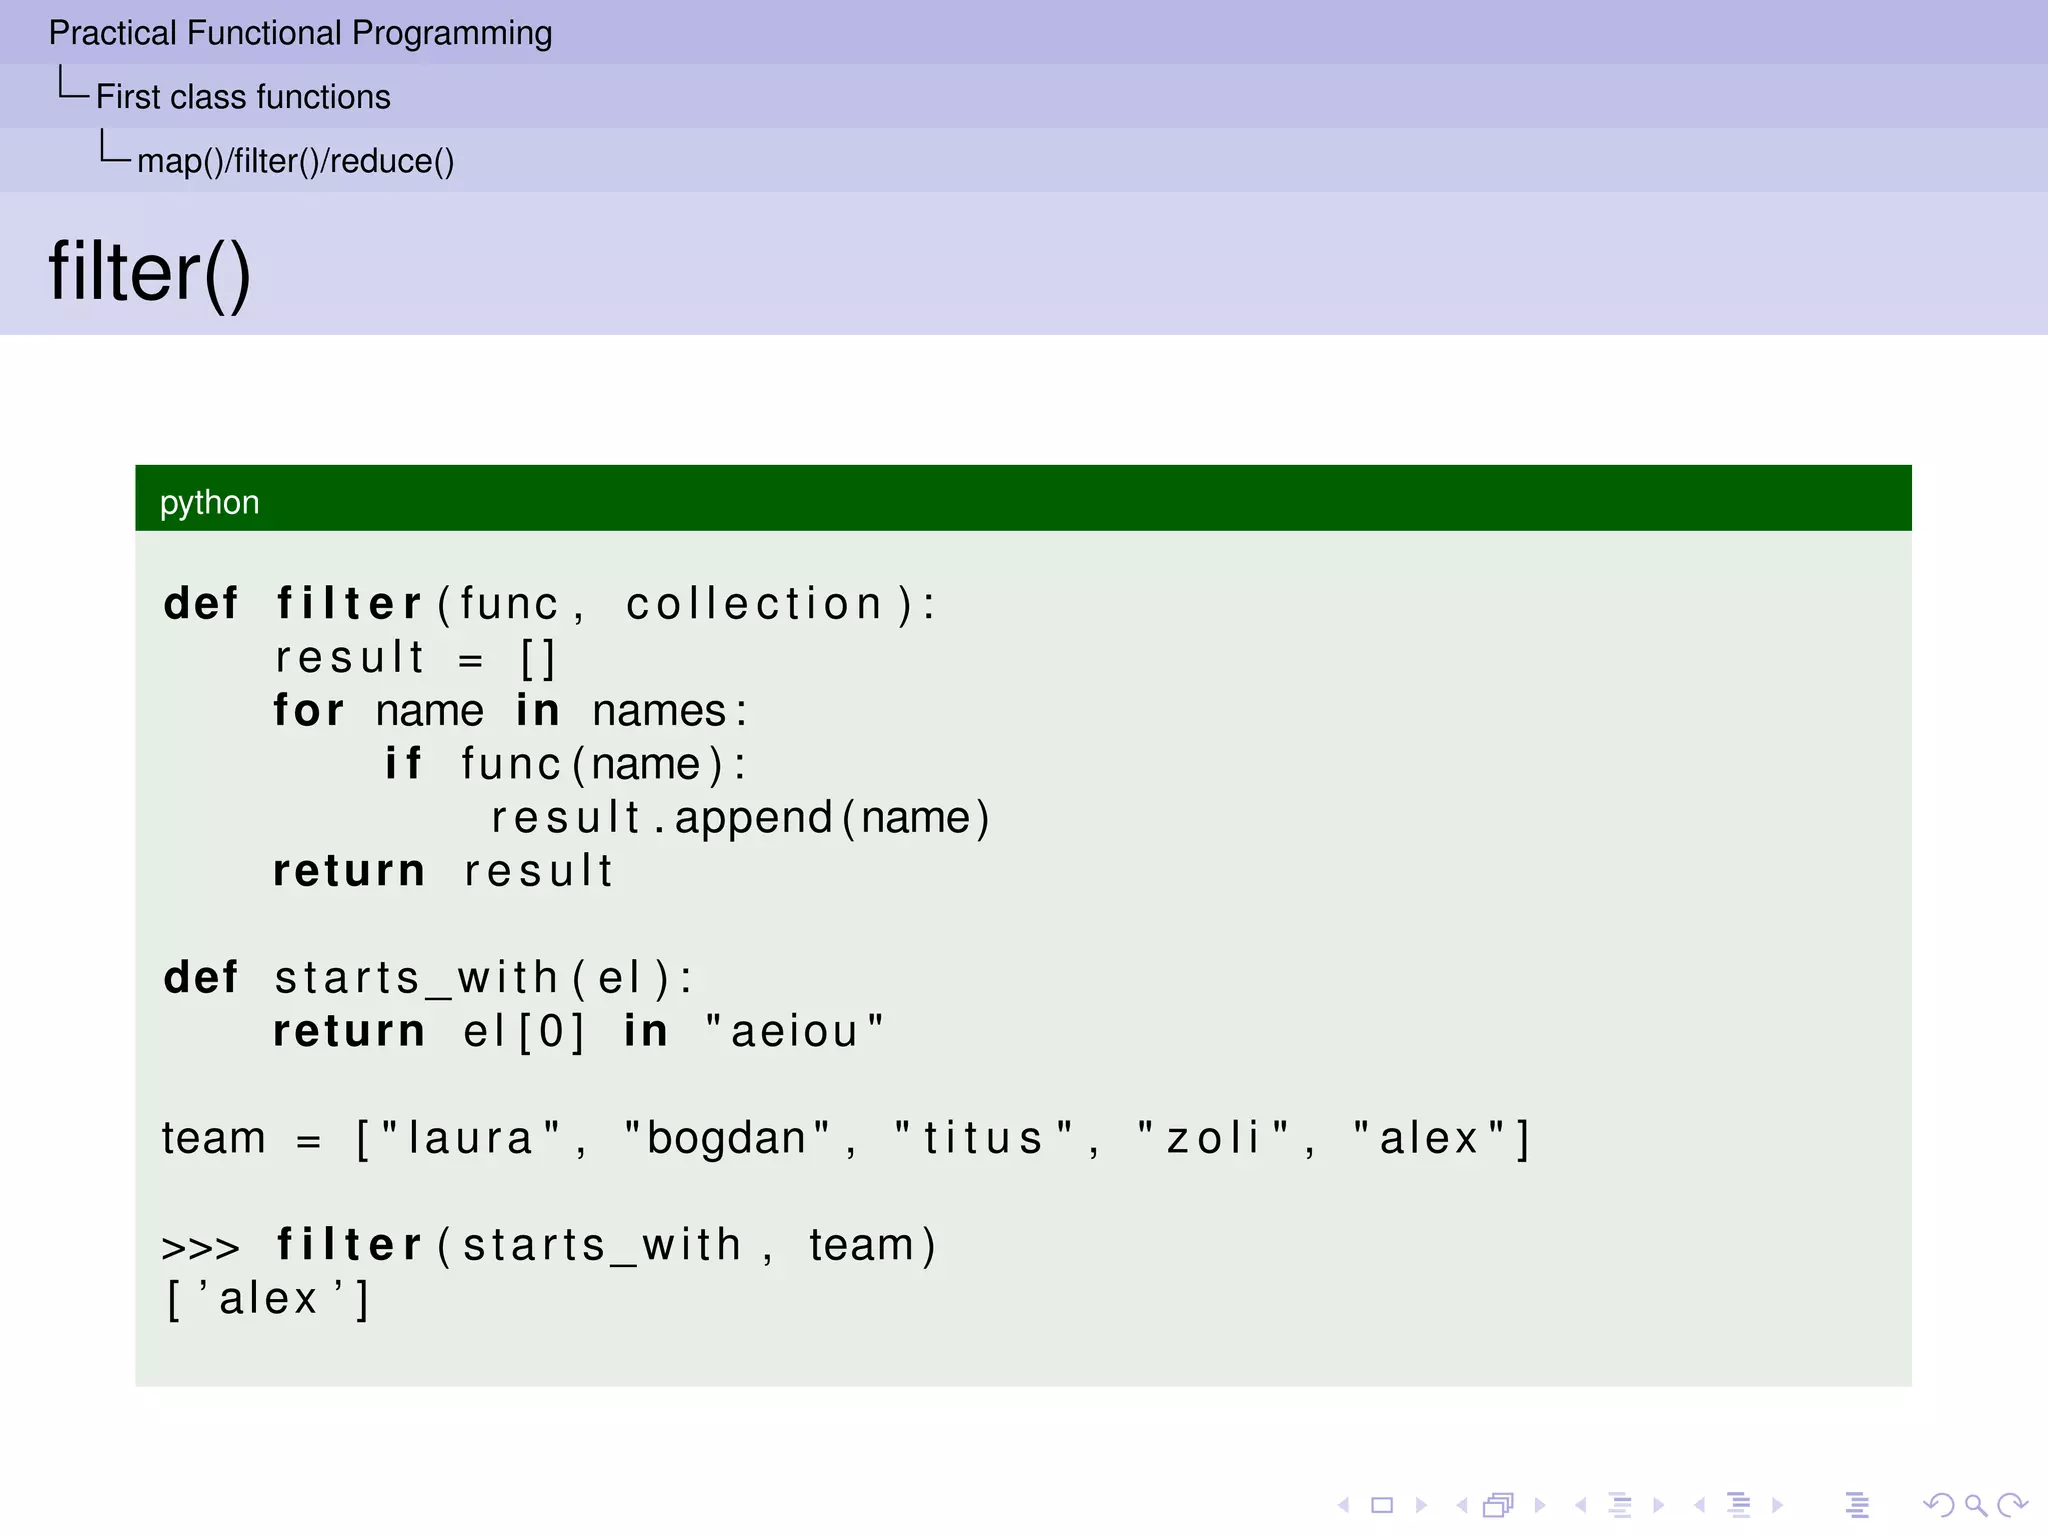2048x1536 pixels.
Task: Go to next section arrow
Action: coord(1777,1505)
